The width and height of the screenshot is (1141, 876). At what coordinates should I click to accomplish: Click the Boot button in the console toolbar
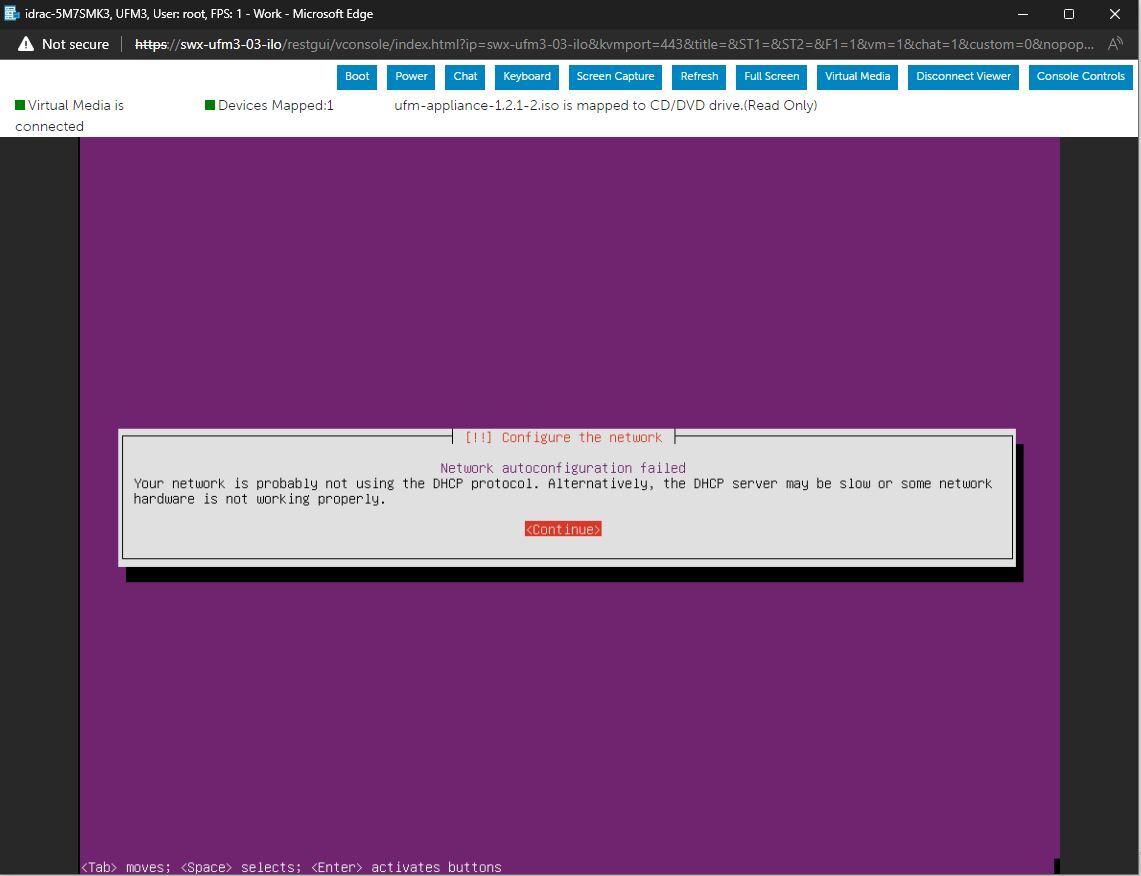click(357, 76)
